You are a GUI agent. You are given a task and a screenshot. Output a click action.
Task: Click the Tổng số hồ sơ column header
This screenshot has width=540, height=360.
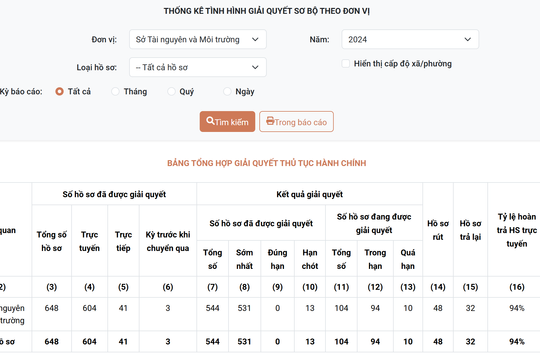point(52,241)
